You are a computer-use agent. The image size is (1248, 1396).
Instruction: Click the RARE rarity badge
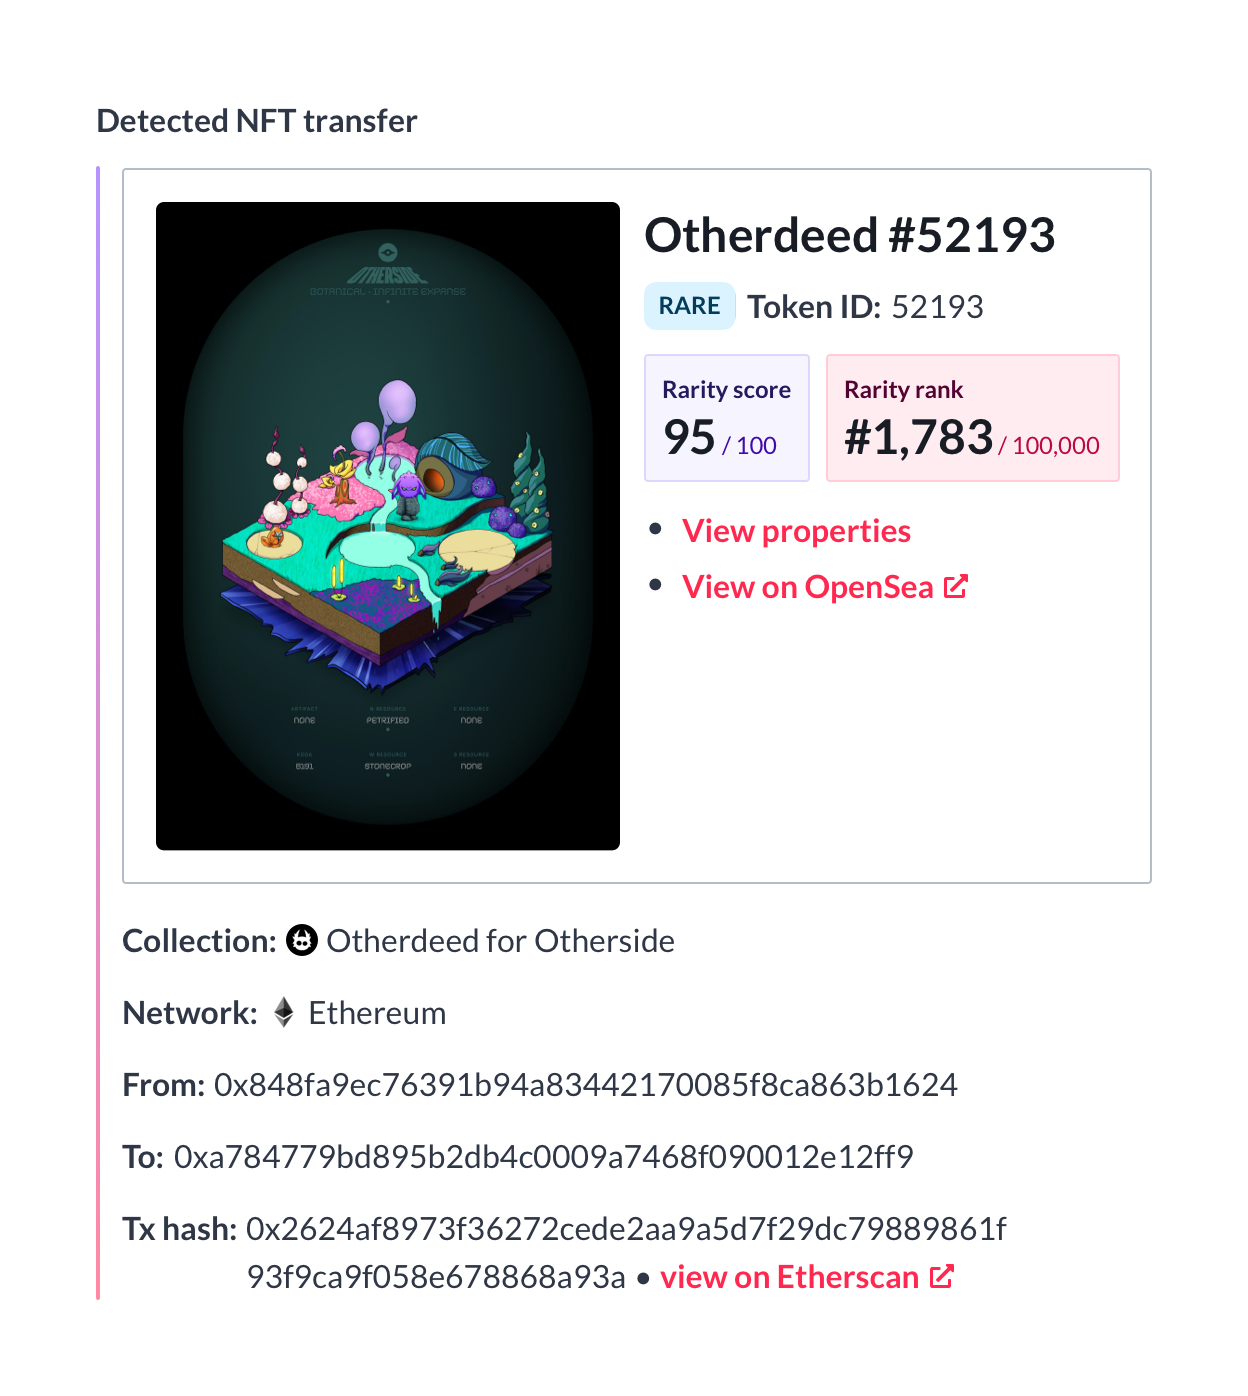689,306
